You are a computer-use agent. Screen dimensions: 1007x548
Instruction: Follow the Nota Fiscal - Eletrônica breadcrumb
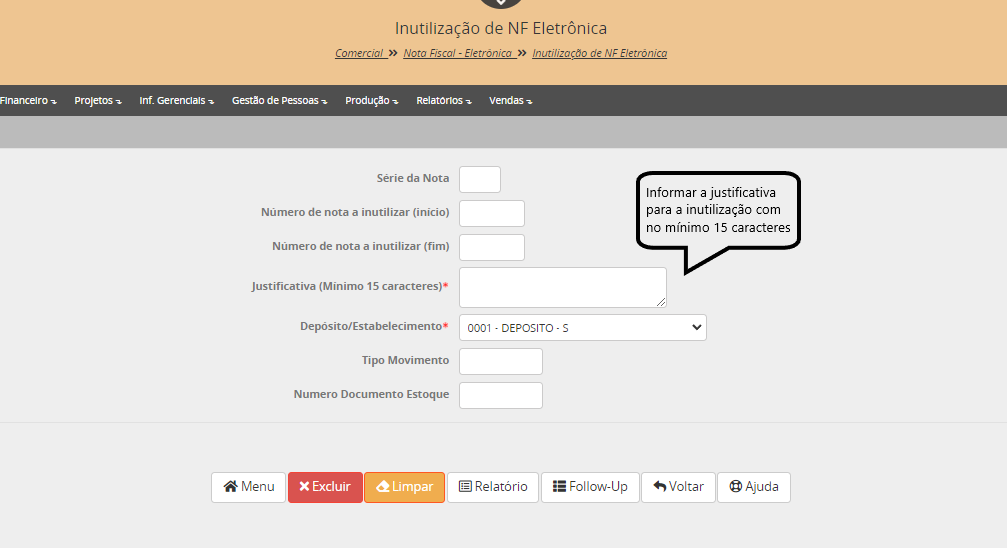[x=457, y=53]
